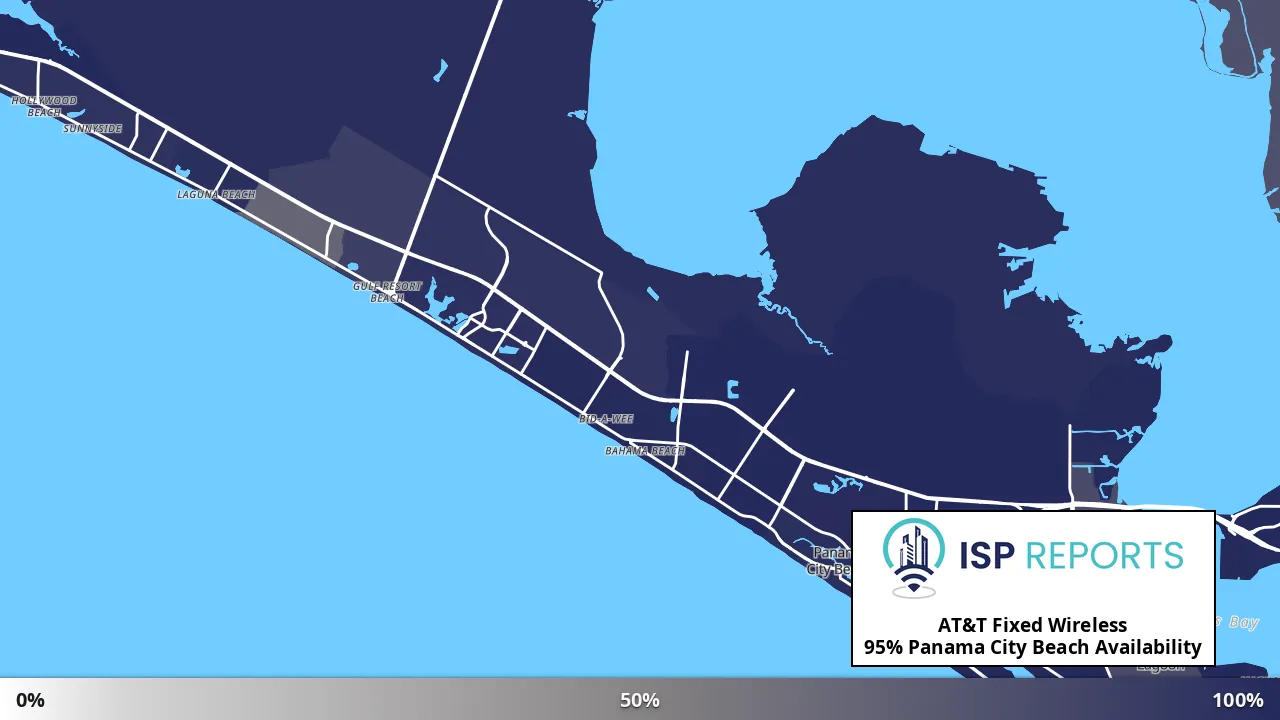Image resolution: width=1280 pixels, height=720 pixels.
Task: Click the 95% Panama City Beach Availability text
Action: (x=1032, y=647)
